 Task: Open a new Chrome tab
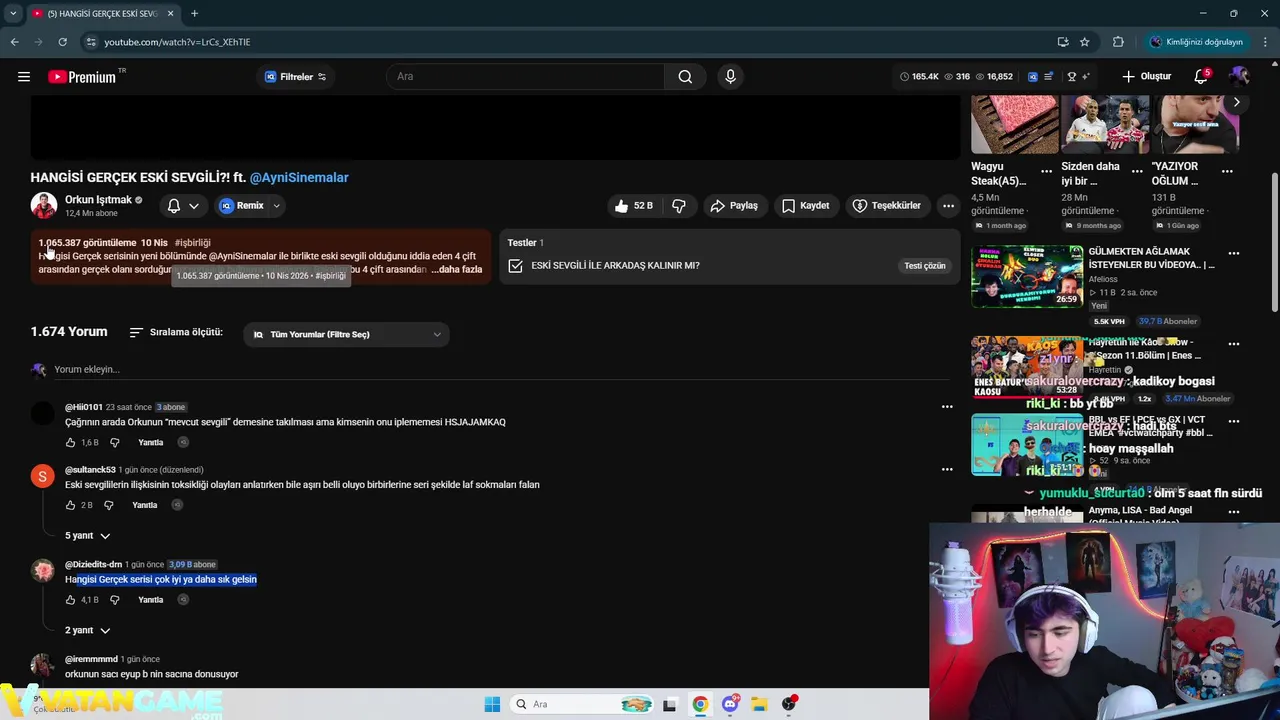(x=194, y=13)
